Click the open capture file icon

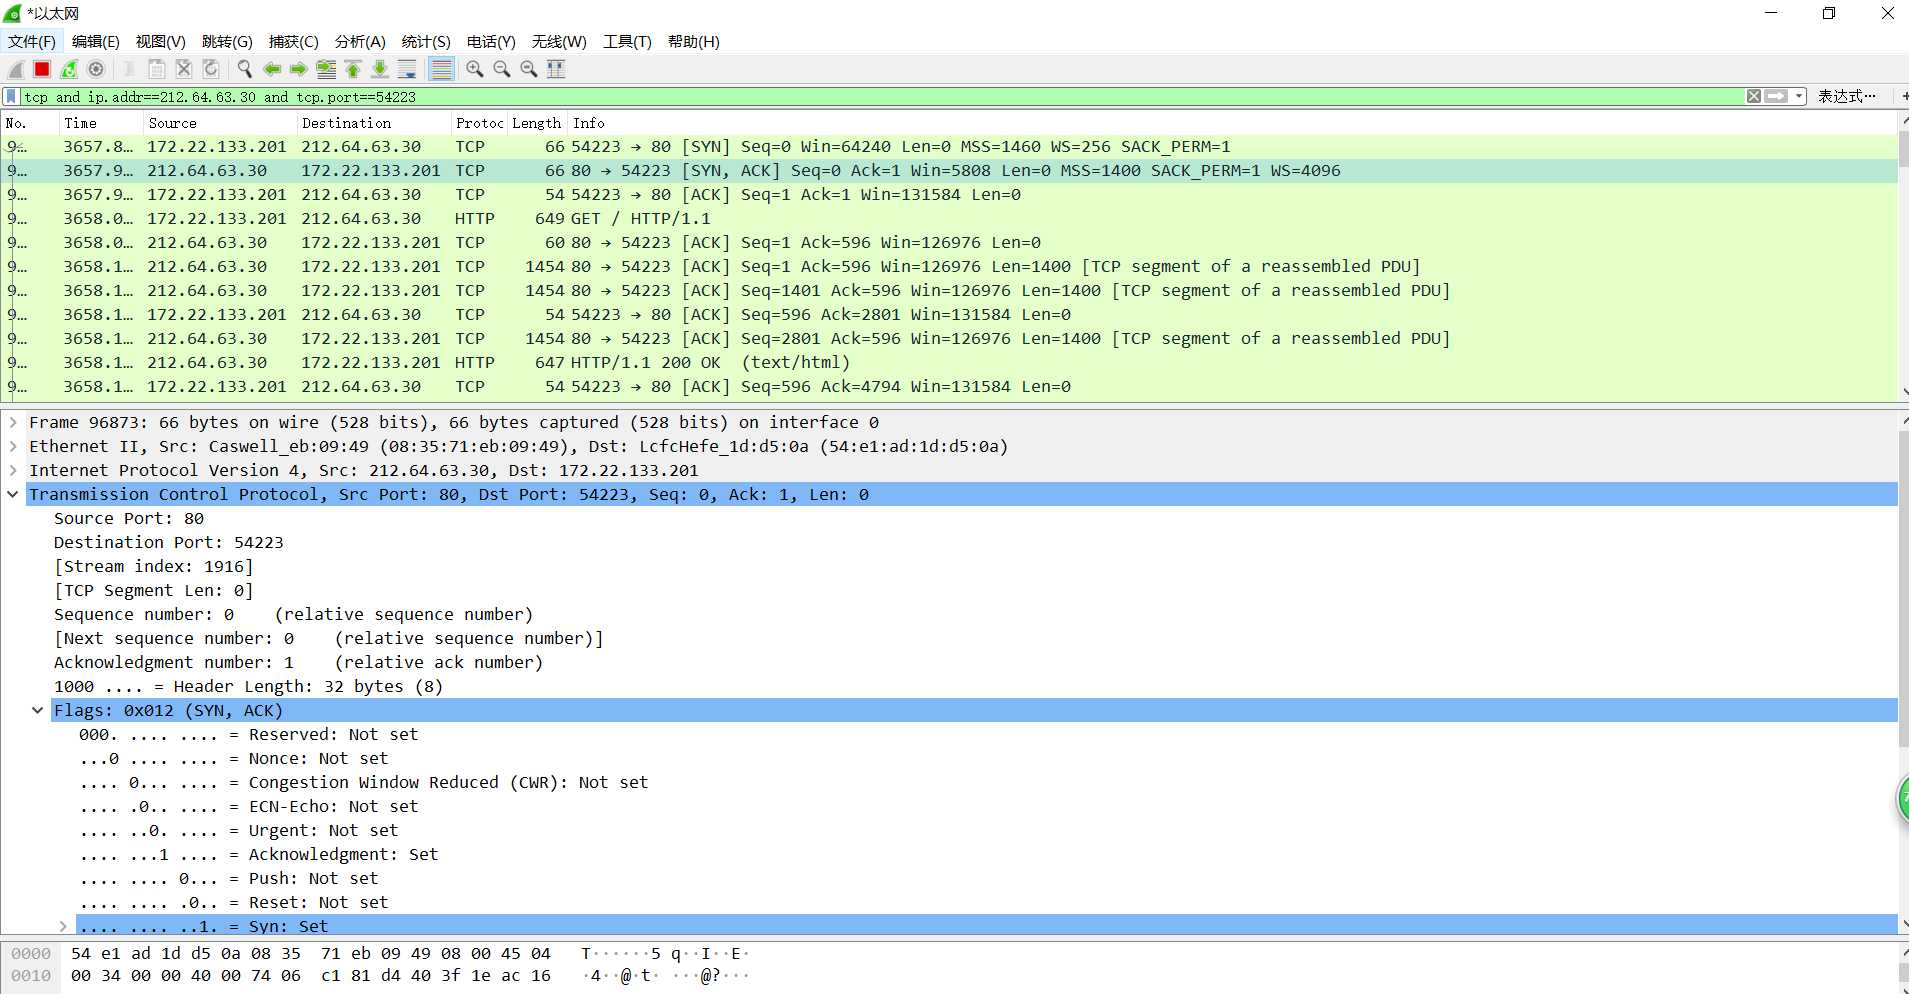(129, 69)
